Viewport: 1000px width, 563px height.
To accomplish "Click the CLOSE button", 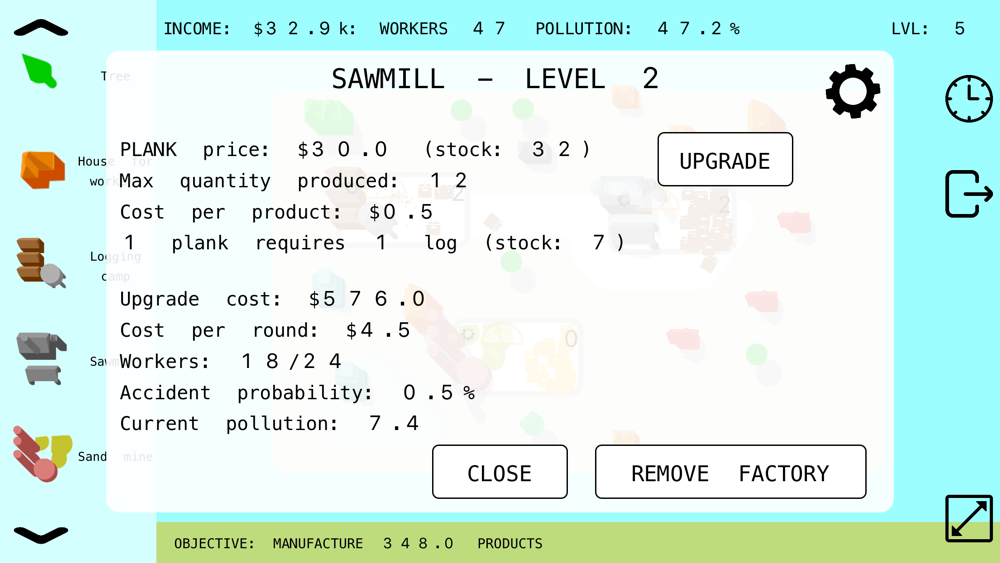I will 499,472.
